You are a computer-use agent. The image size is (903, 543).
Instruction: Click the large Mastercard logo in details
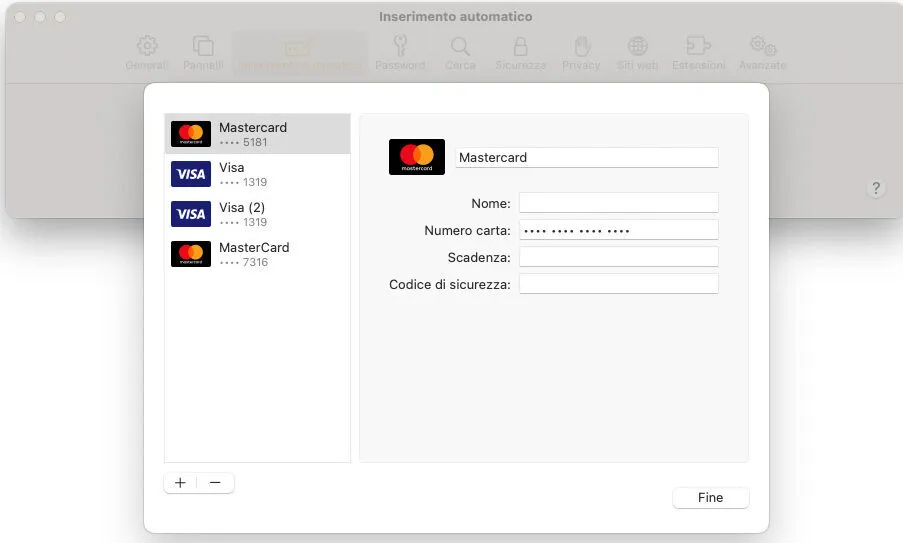pos(417,157)
